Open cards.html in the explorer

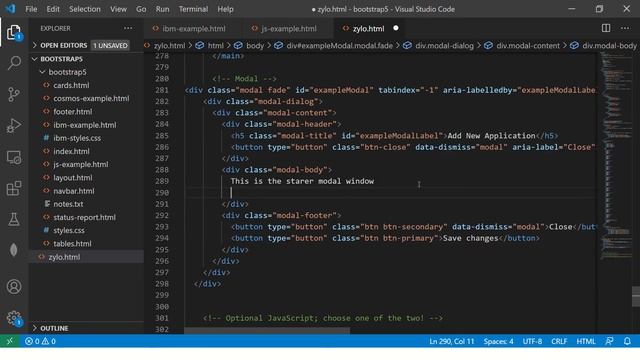[71, 85]
